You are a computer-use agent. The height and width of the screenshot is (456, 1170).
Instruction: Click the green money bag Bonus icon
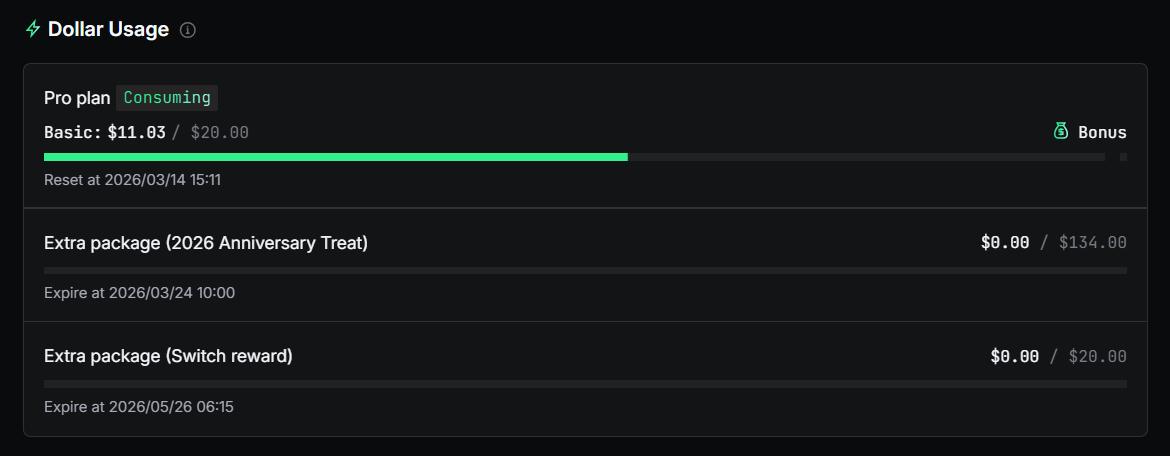coord(1061,131)
